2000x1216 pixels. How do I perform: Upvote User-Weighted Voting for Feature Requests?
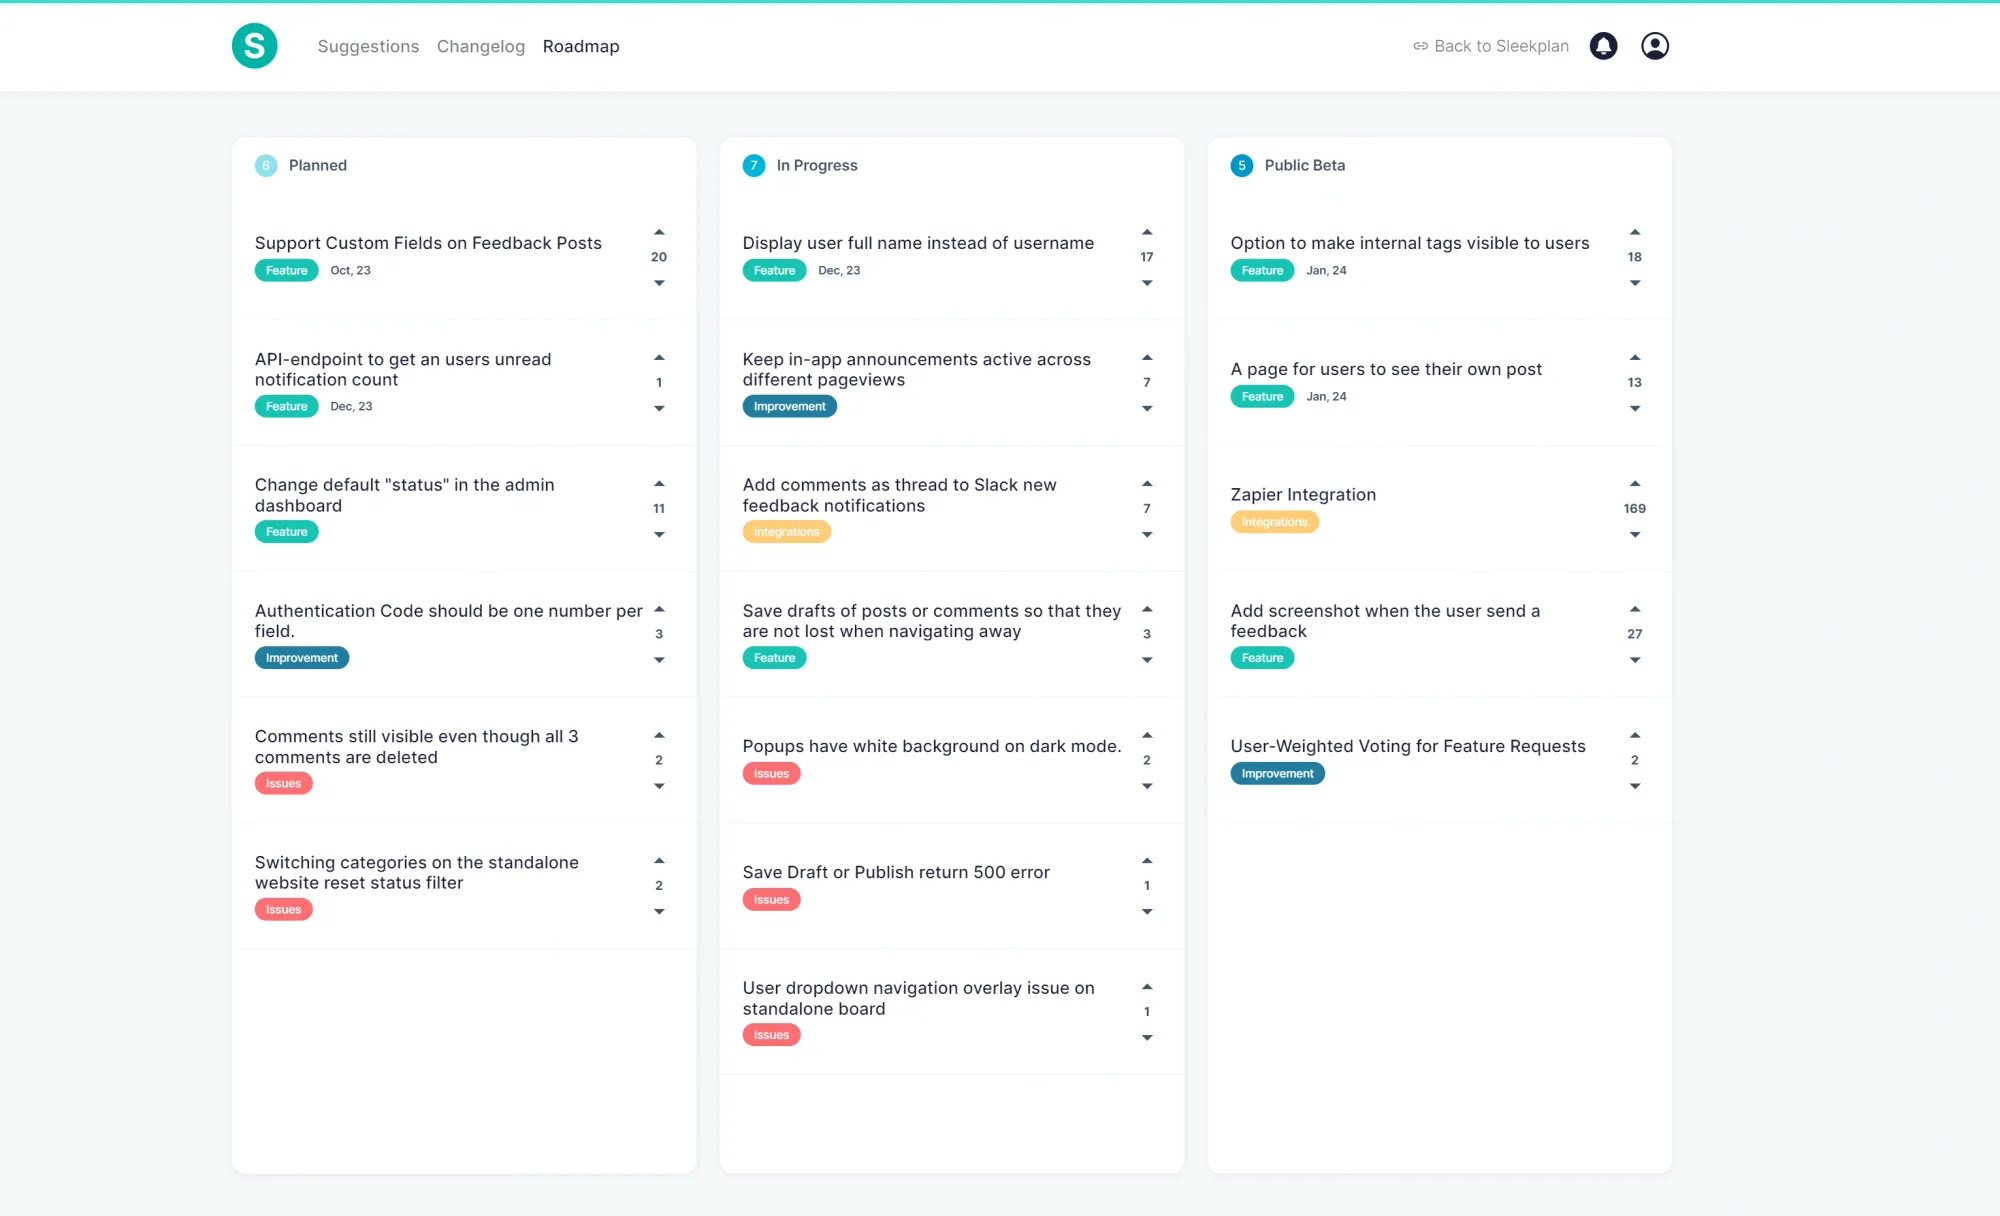click(x=1634, y=735)
